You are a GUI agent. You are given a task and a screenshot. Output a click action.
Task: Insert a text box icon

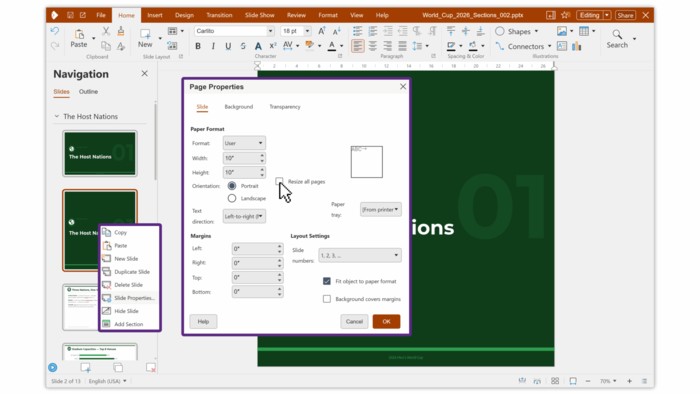[x=562, y=46]
